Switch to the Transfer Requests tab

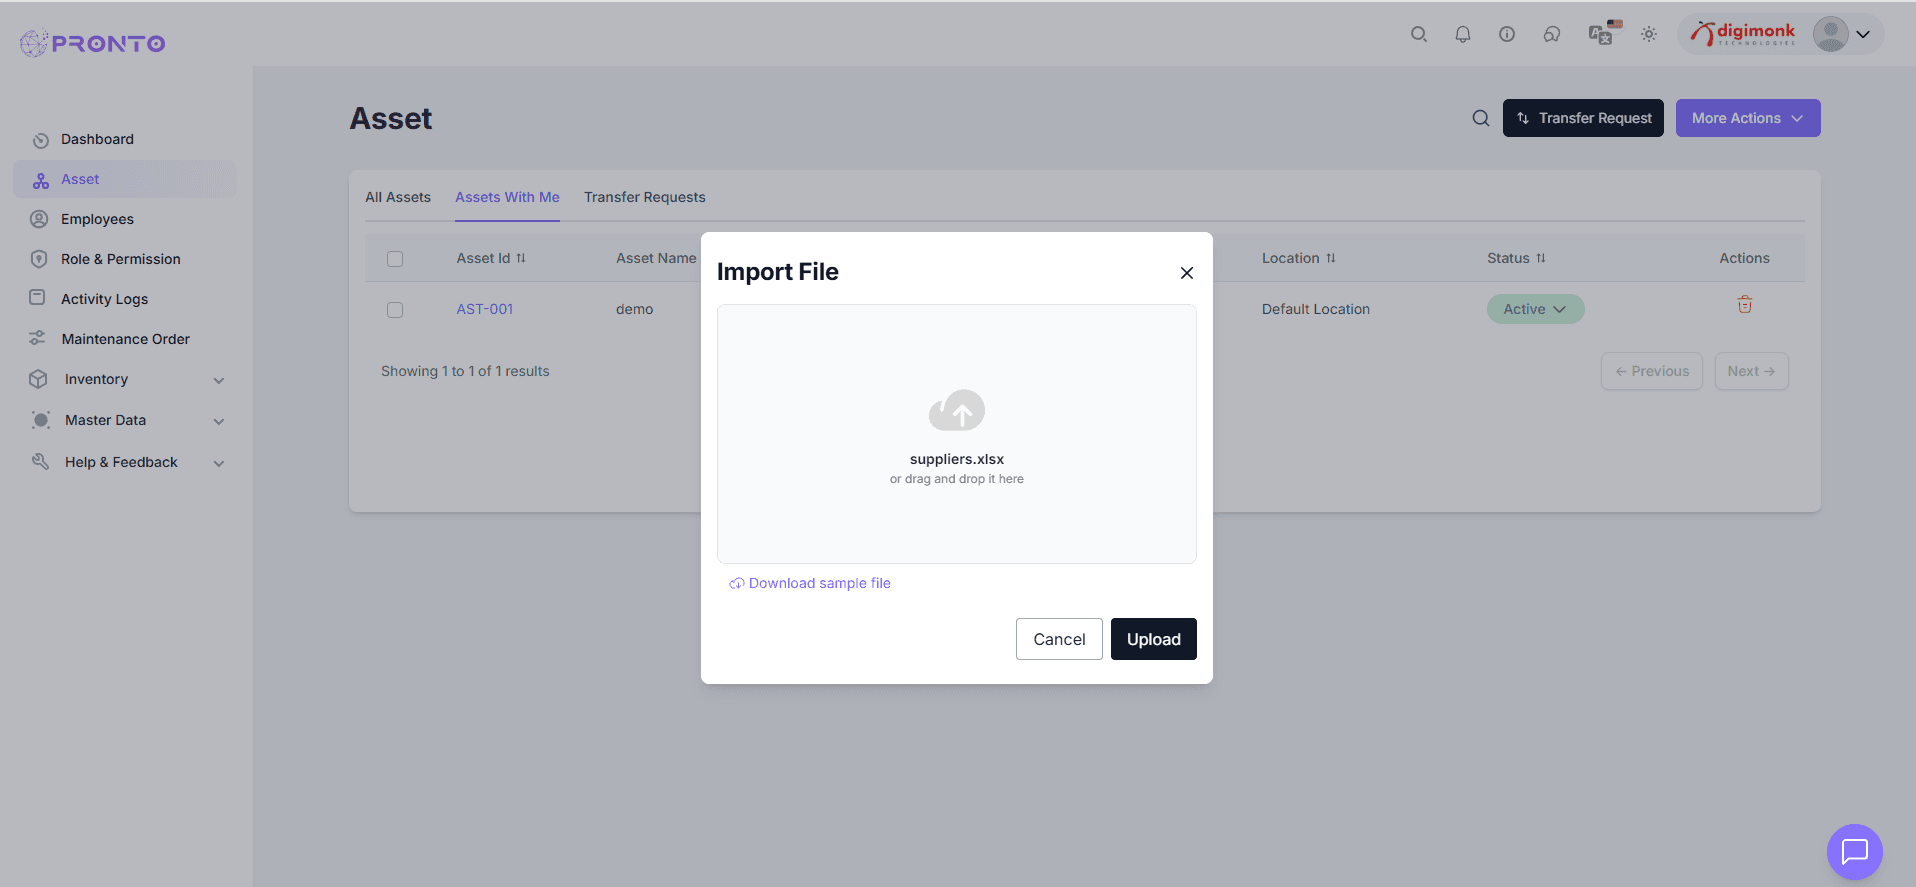tap(645, 197)
